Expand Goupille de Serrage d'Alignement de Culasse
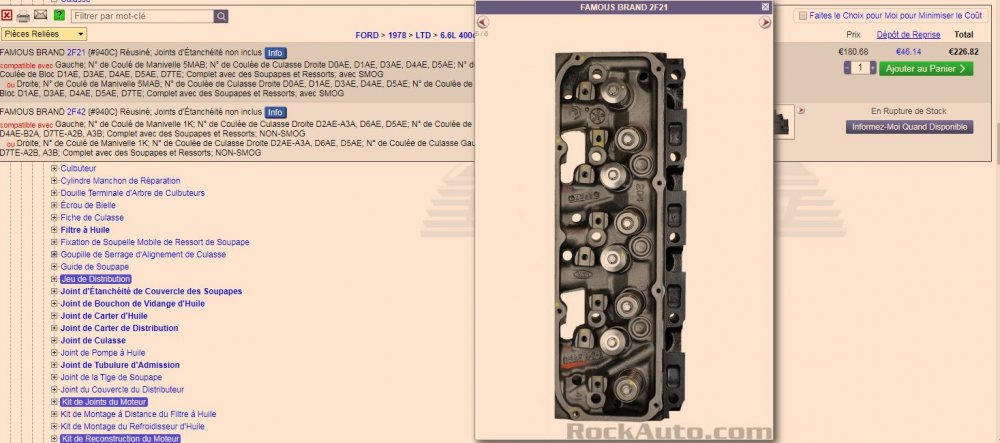 pyautogui.click(x=54, y=254)
